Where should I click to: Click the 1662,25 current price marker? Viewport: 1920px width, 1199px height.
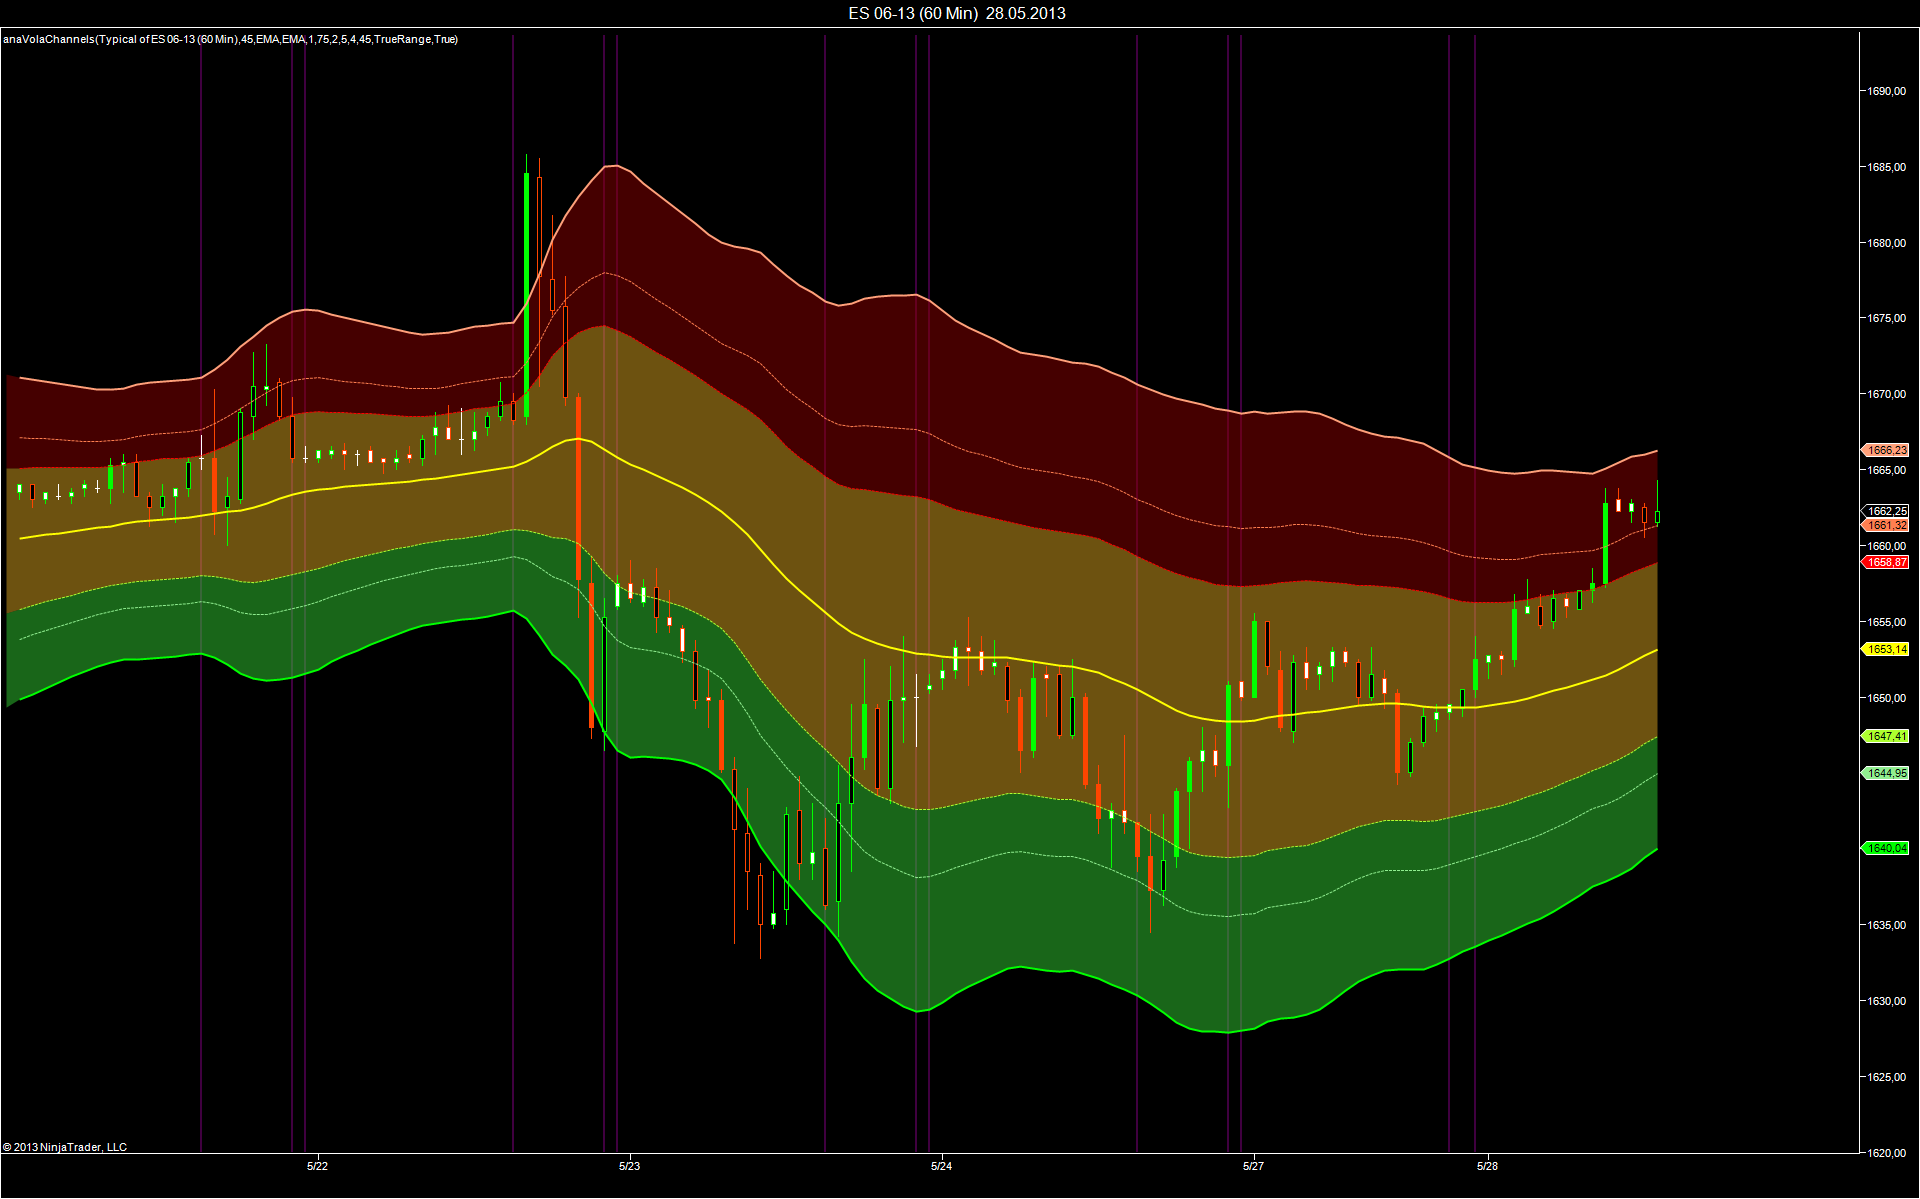tap(1885, 511)
